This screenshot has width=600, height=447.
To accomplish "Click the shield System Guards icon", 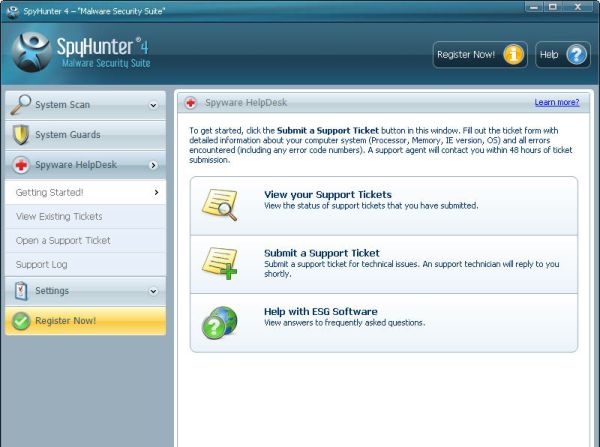I will click(21, 135).
